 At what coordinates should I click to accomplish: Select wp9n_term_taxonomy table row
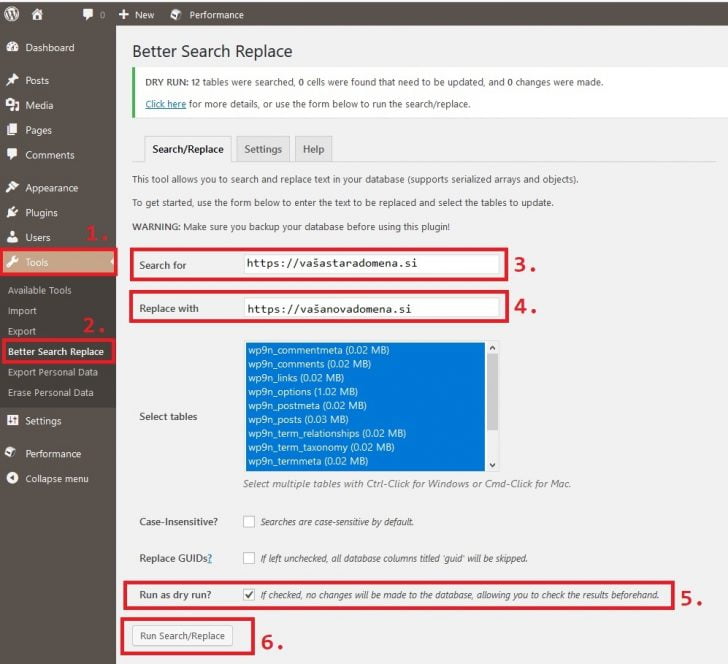click(365, 447)
